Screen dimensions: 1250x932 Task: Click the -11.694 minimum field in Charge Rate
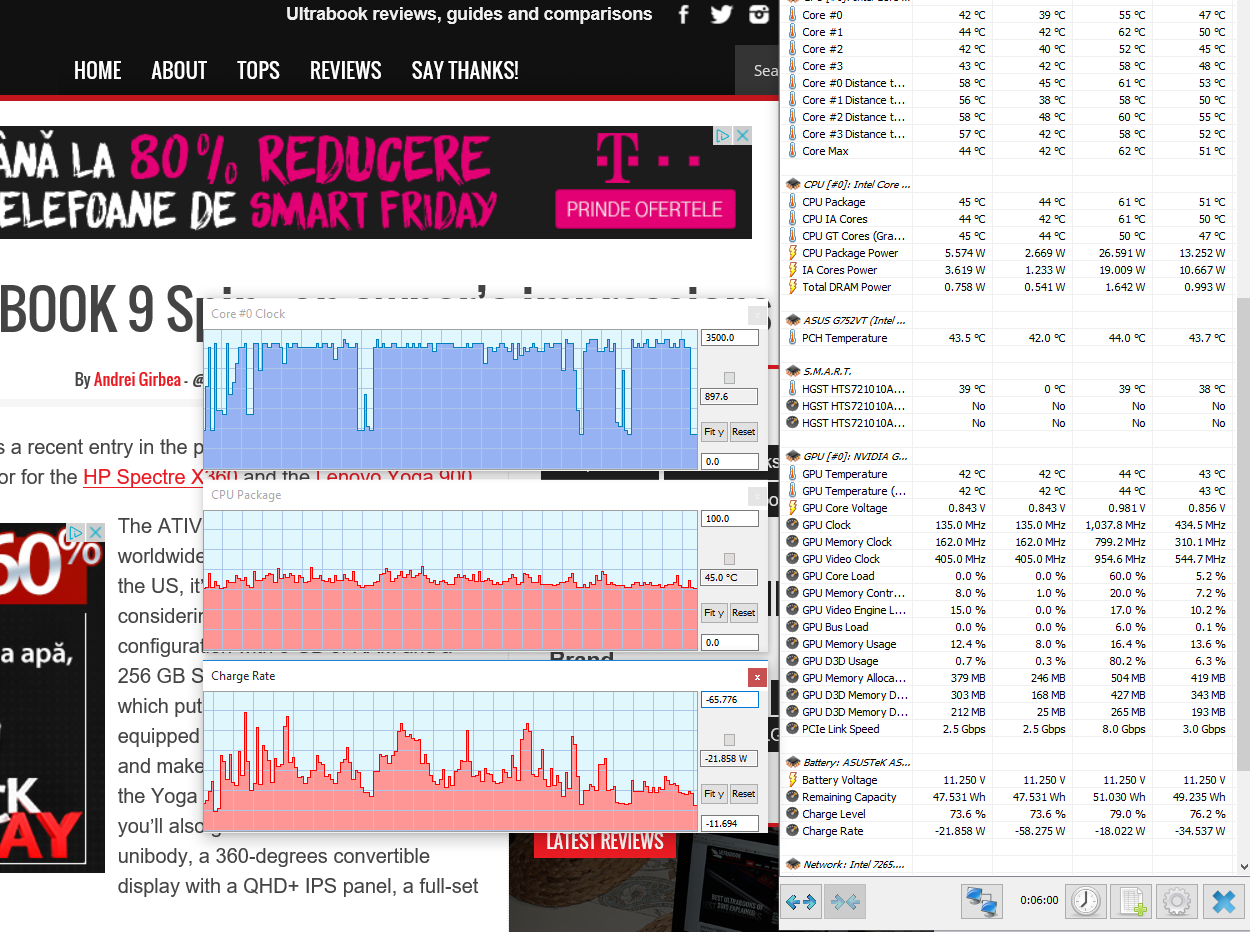click(730, 823)
